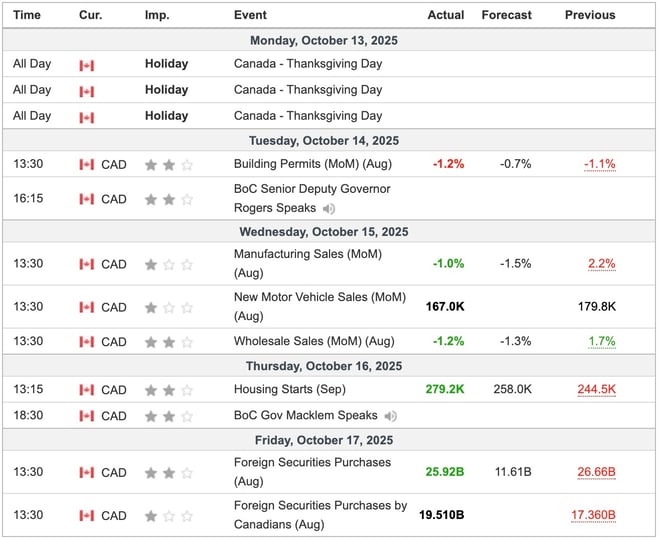This screenshot has height=539, width=658.
Task: Click Canada flag in Housing Starts row
Action: 87,390
